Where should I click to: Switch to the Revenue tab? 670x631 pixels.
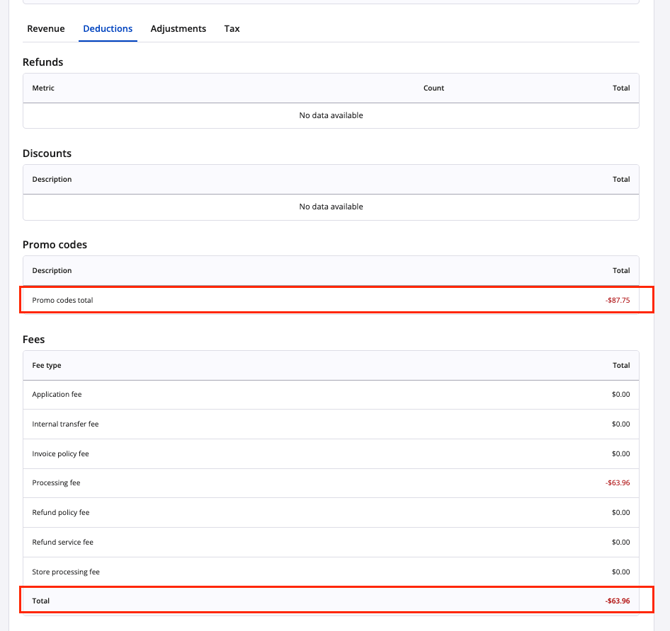(46, 29)
